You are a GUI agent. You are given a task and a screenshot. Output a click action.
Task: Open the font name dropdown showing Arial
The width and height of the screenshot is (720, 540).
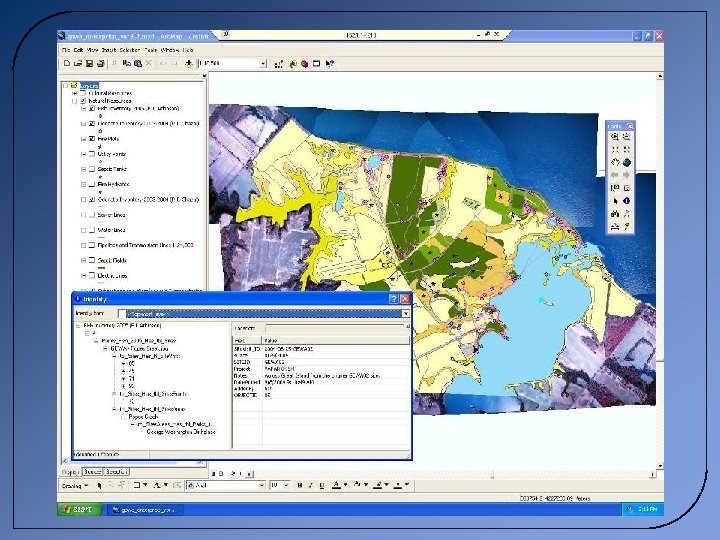pos(262,485)
